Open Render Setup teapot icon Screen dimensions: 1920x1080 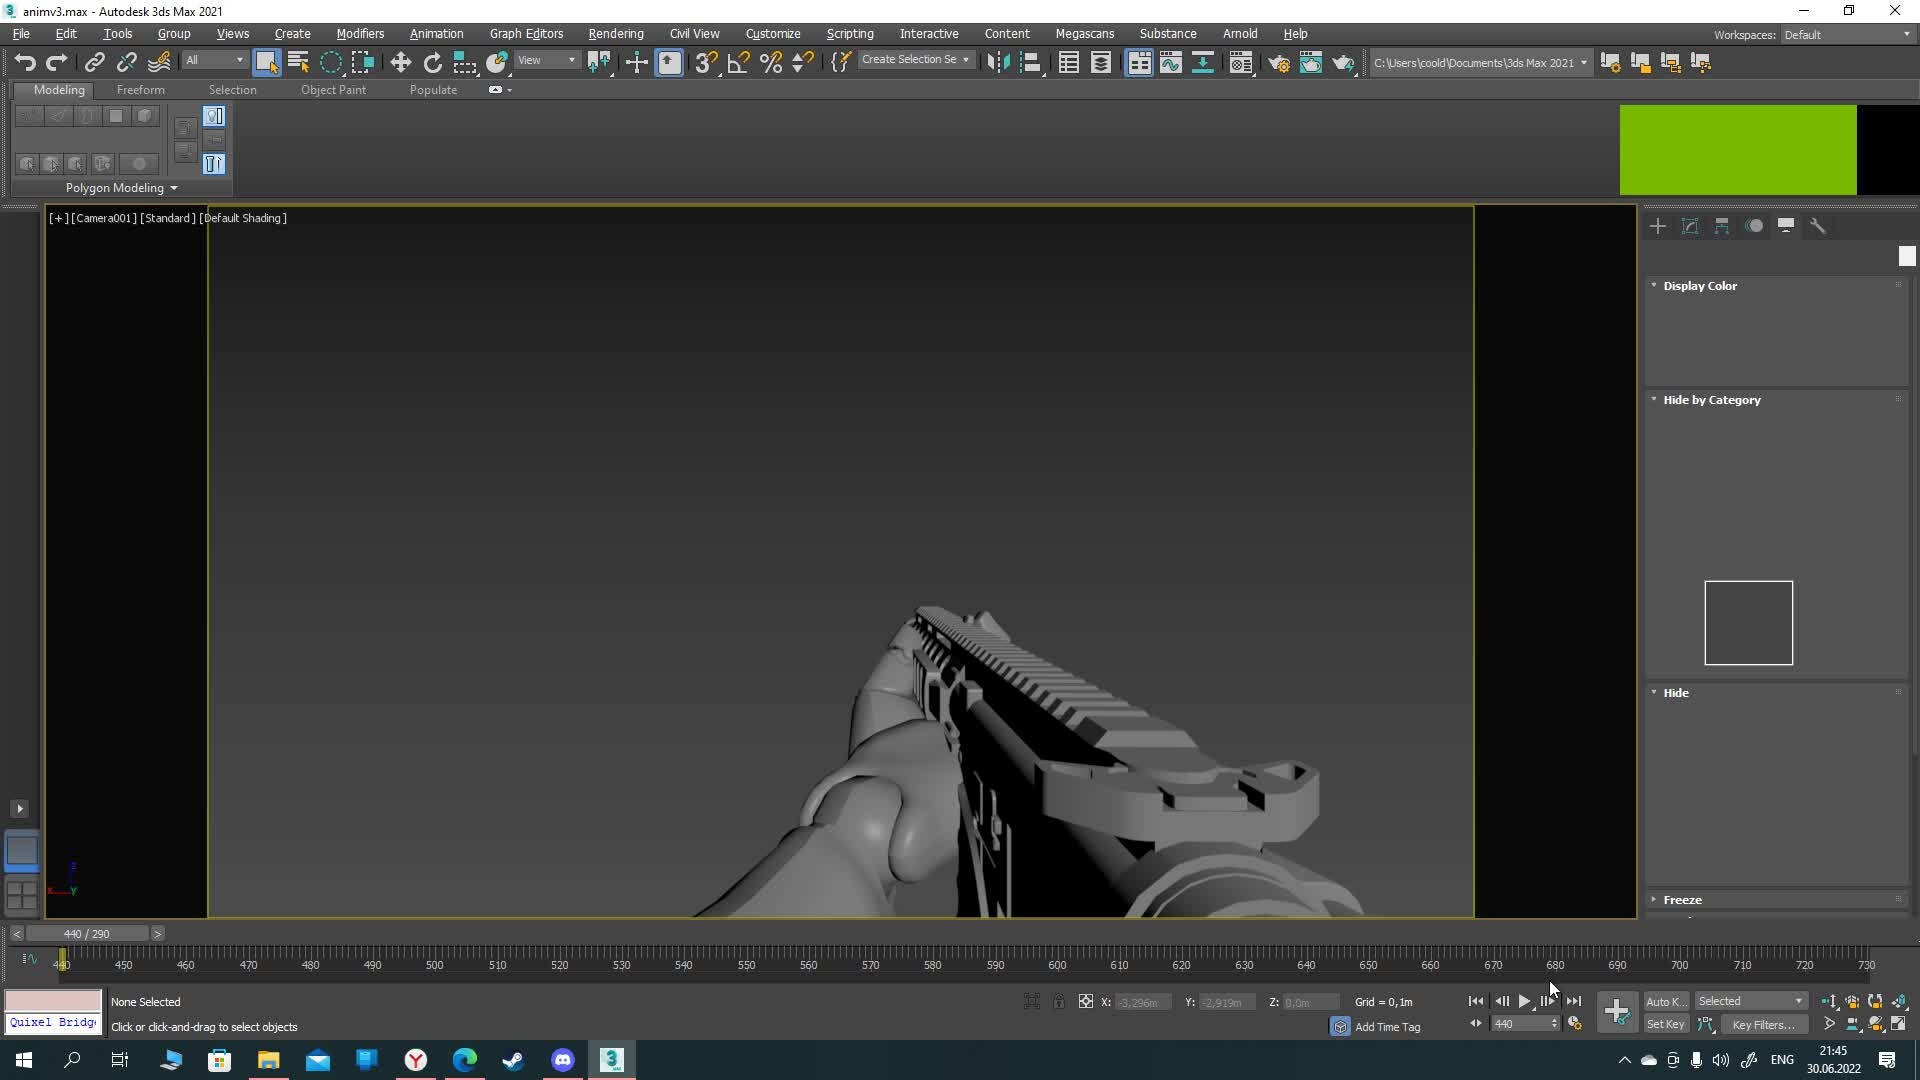click(1279, 63)
